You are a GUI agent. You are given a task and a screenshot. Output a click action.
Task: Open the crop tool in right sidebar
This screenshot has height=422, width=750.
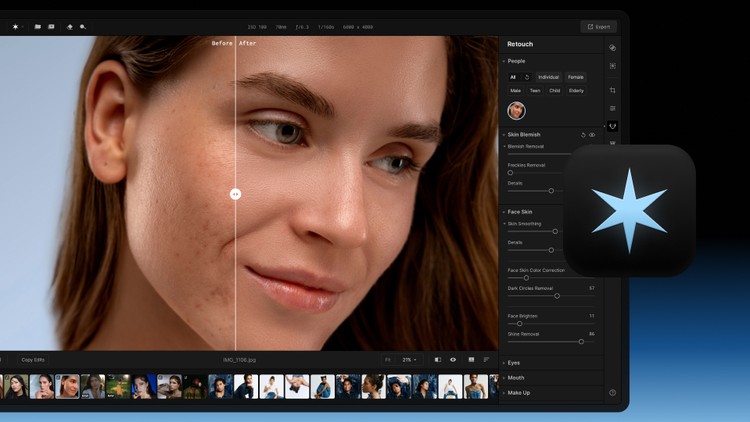coord(612,90)
